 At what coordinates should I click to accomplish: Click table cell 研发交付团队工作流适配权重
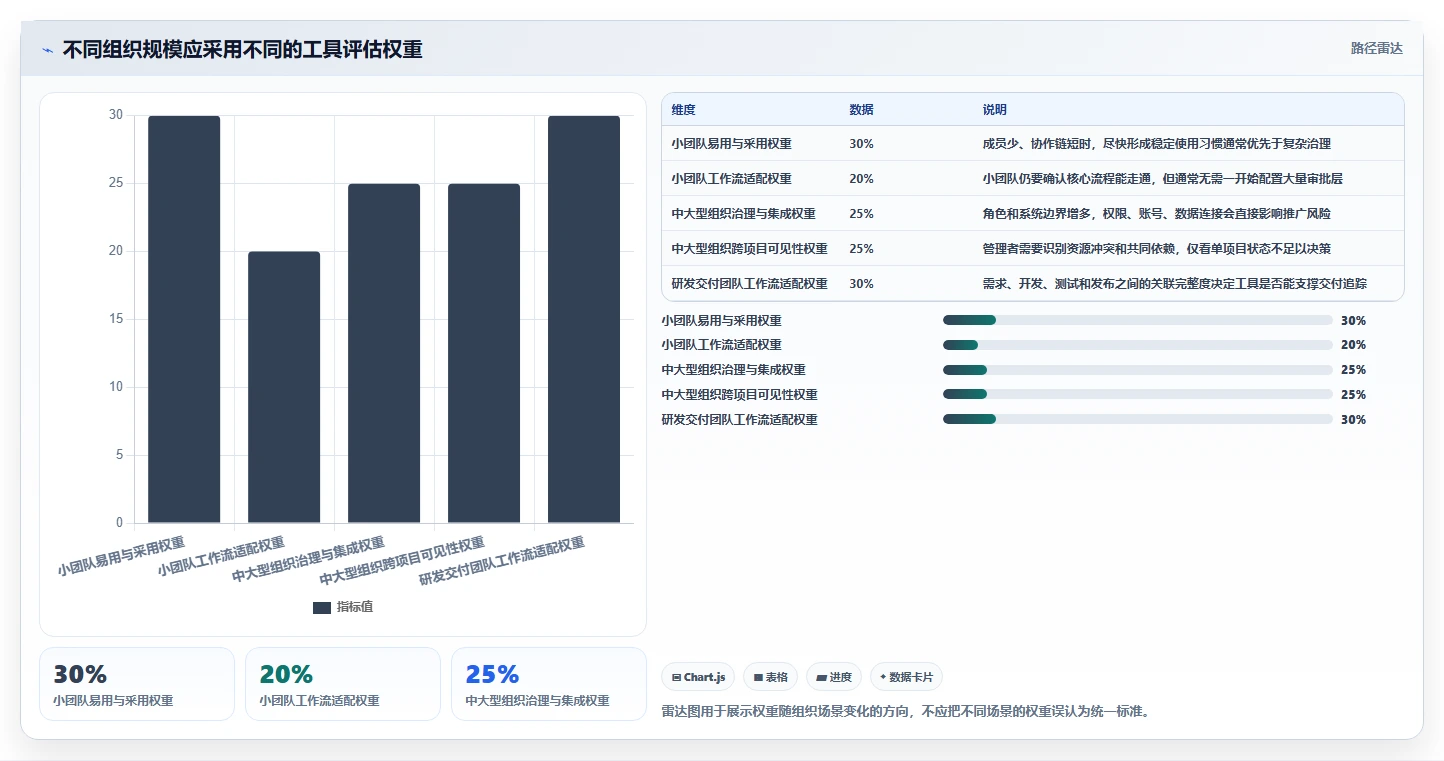(x=750, y=284)
